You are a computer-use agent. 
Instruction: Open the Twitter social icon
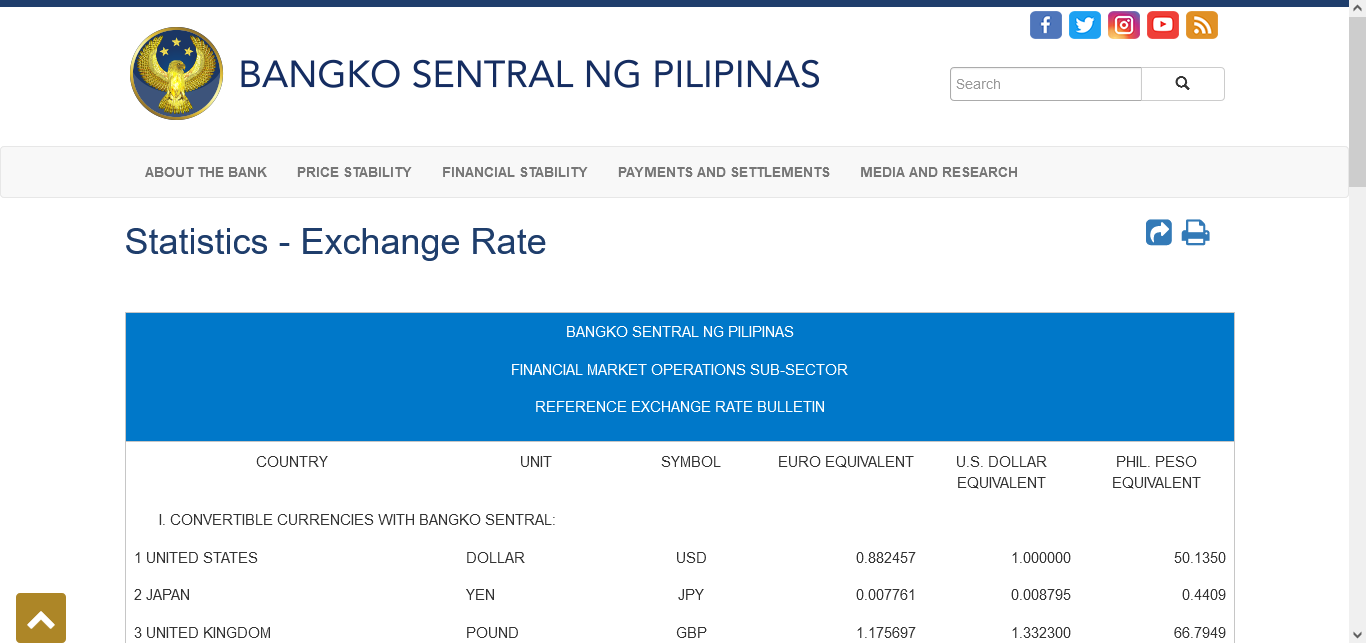click(1084, 25)
